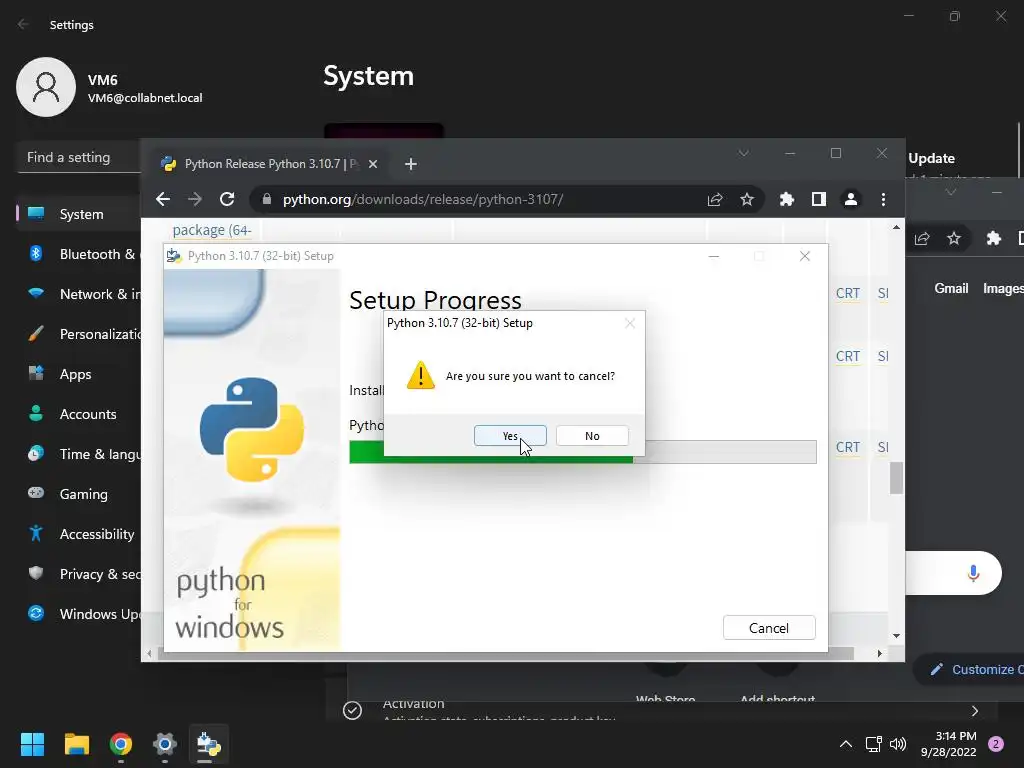
Task: Close the cancel confirmation dialog
Action: point(630,323)
